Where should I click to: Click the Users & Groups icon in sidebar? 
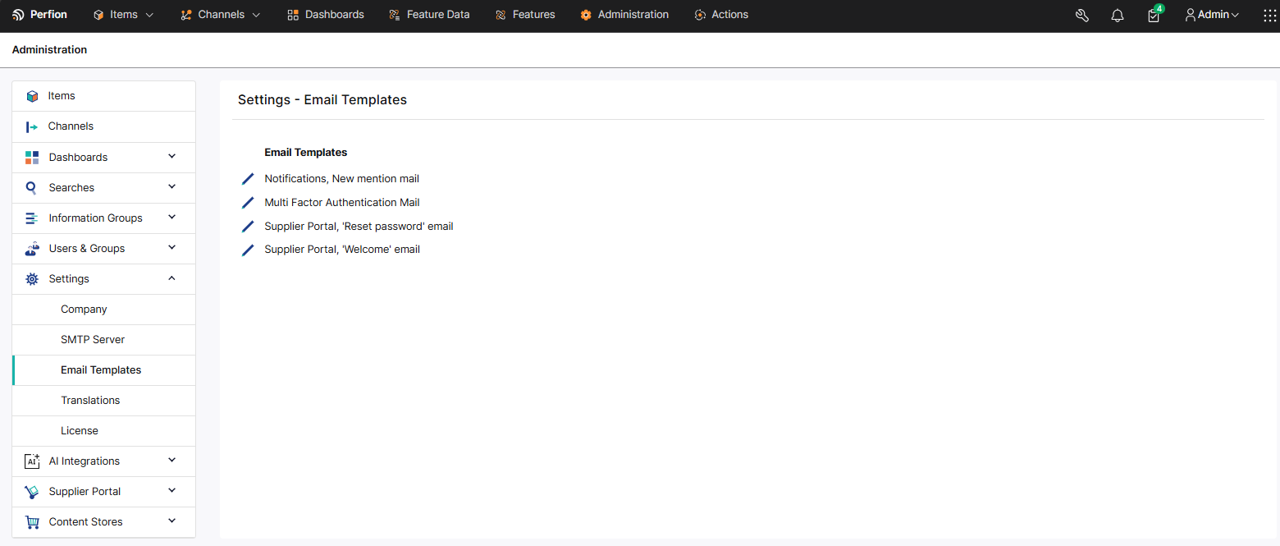tap(32, 248)
